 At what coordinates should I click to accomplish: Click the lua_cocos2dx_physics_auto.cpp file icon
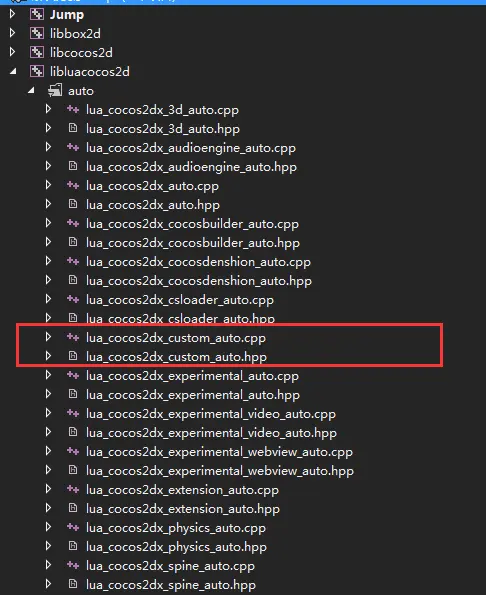click(73, 527)
